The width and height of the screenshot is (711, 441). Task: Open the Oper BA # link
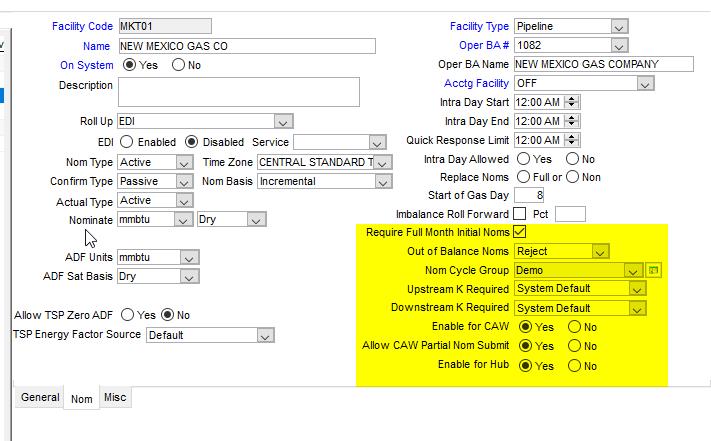pos(484,46)
